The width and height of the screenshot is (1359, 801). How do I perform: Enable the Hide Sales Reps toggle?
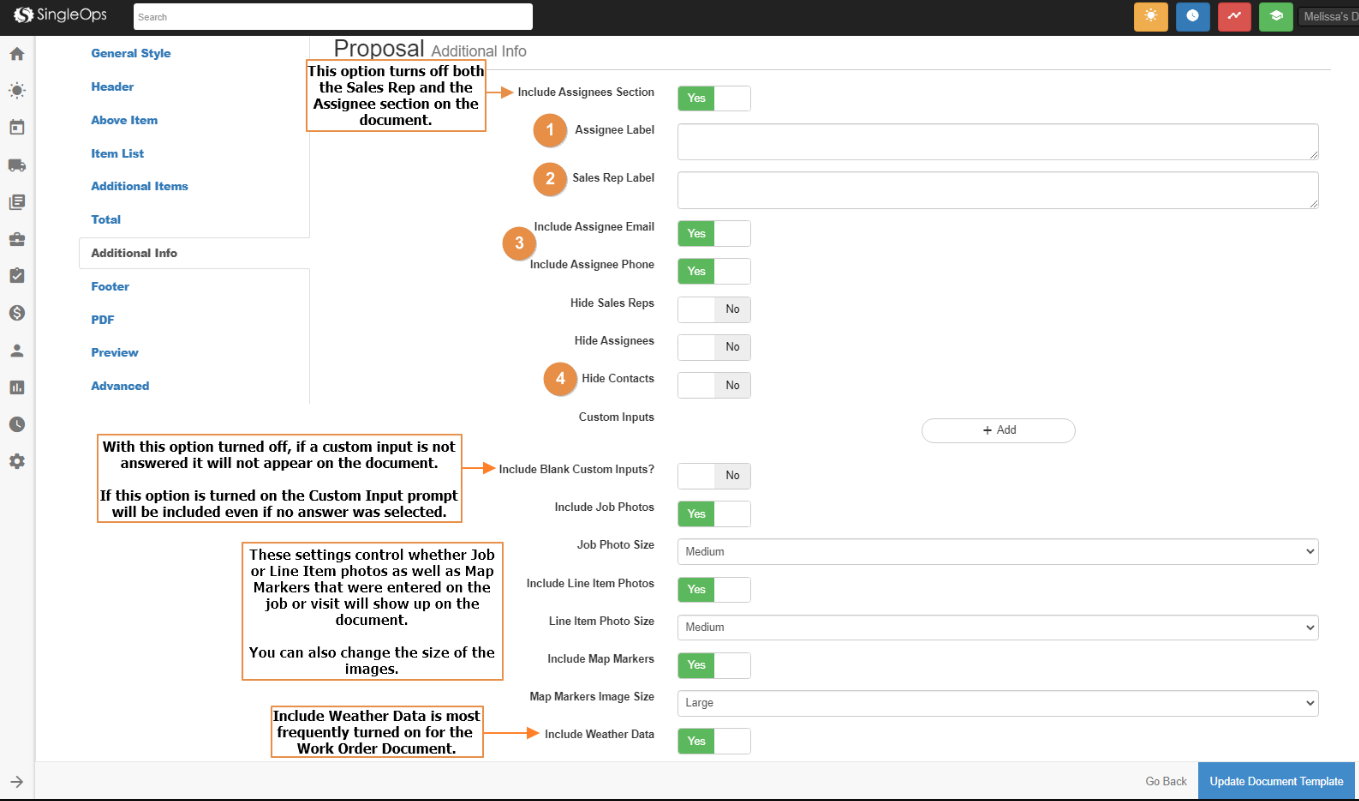point(713,309)
